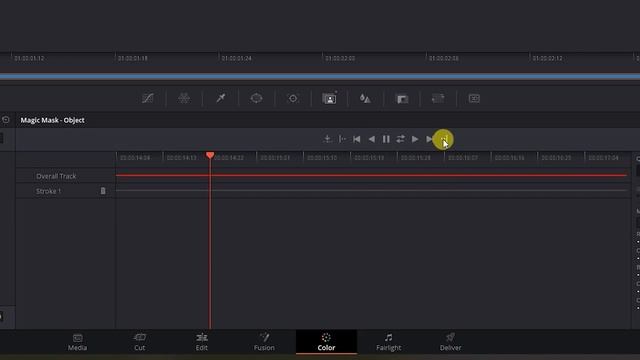Screen dimensions: 640x360
Task: Click the go to reference frame icon
Action: click(327, 139)
